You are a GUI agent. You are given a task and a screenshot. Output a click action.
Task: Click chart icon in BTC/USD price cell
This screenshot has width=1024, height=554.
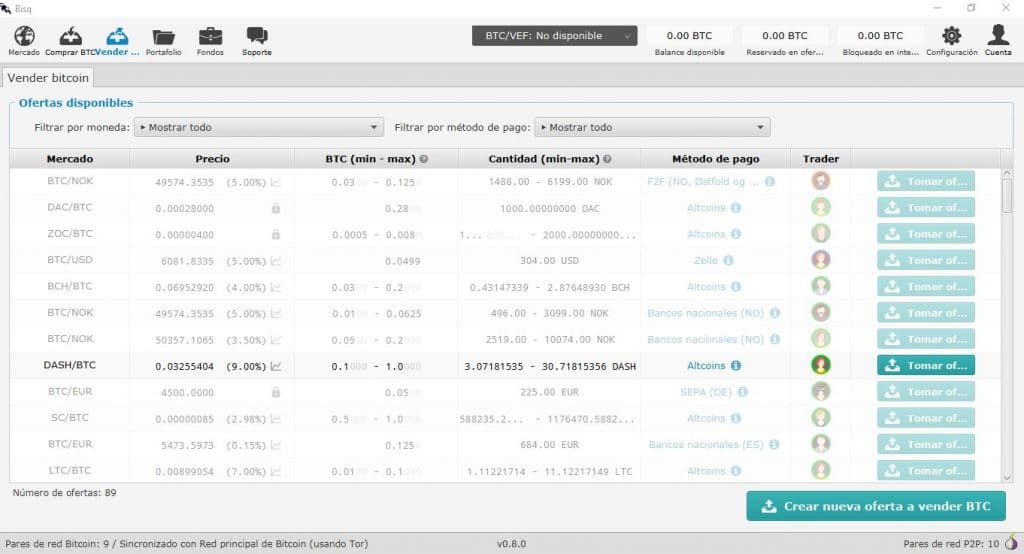pyautogui.click(x=276, y=261)
